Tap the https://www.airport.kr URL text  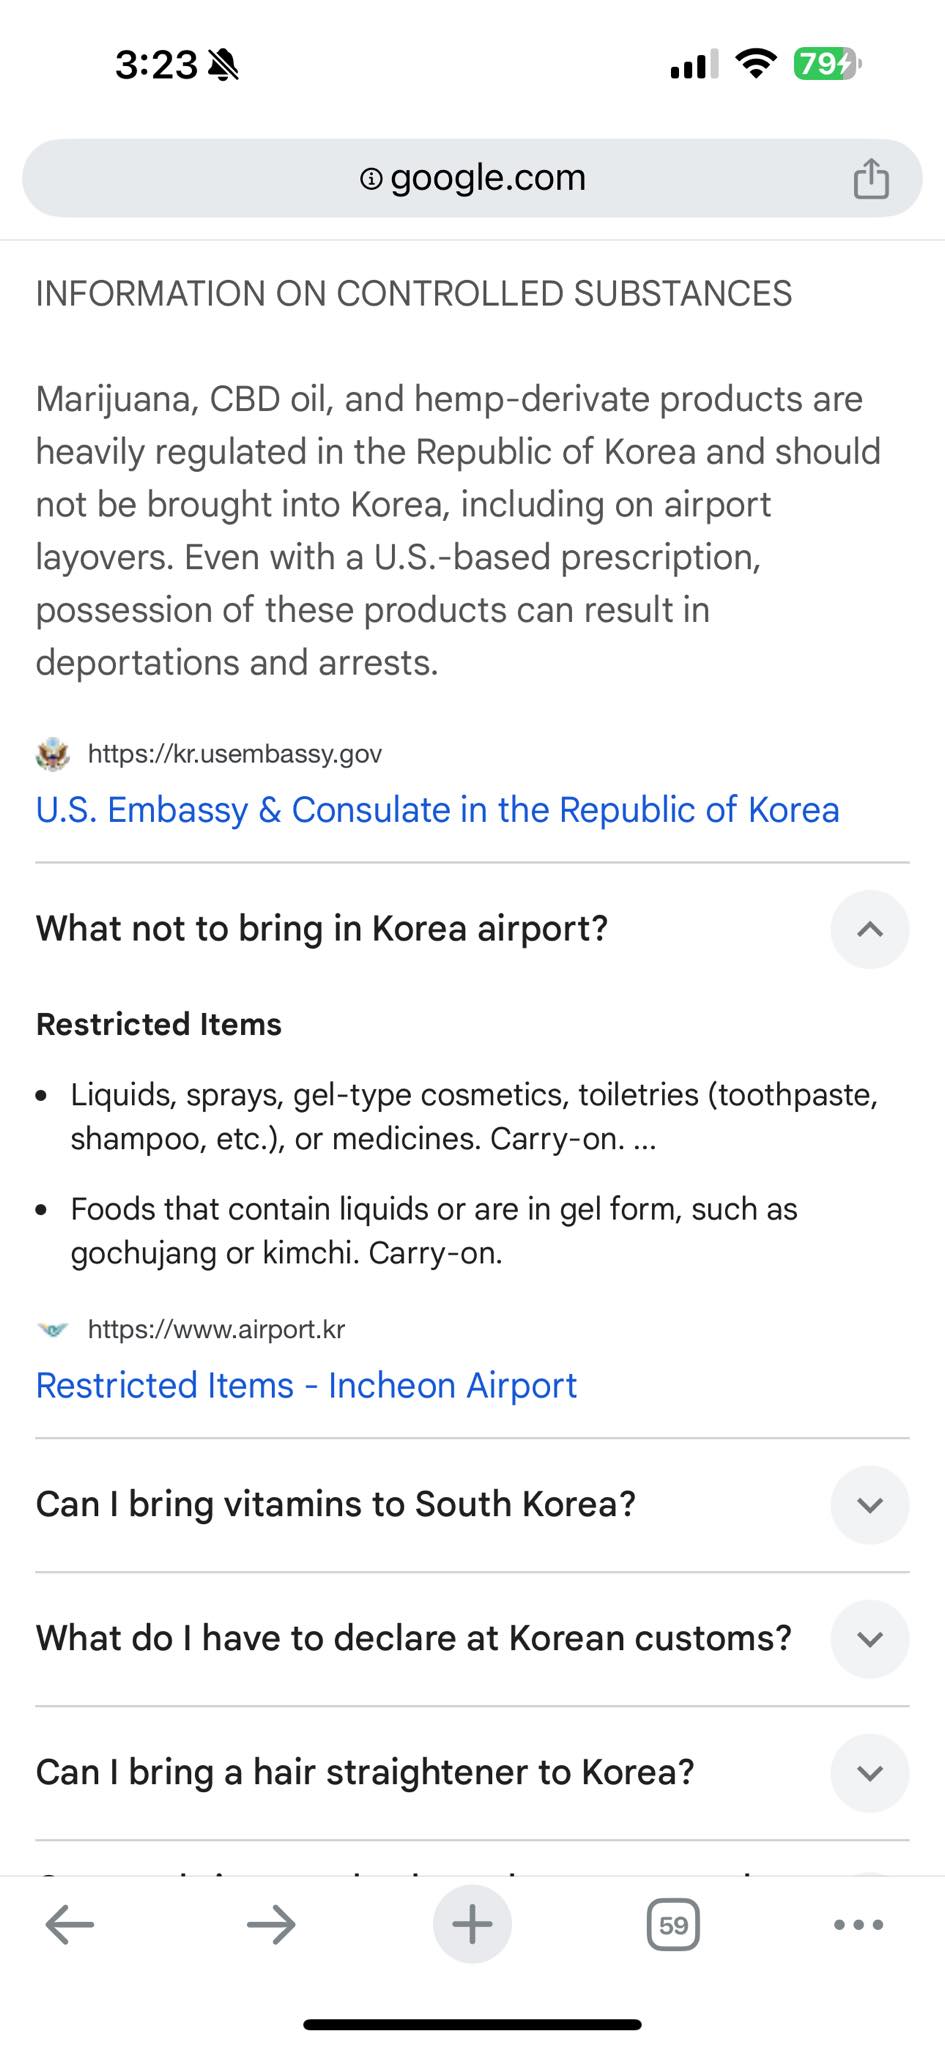tap(216, 1330)
